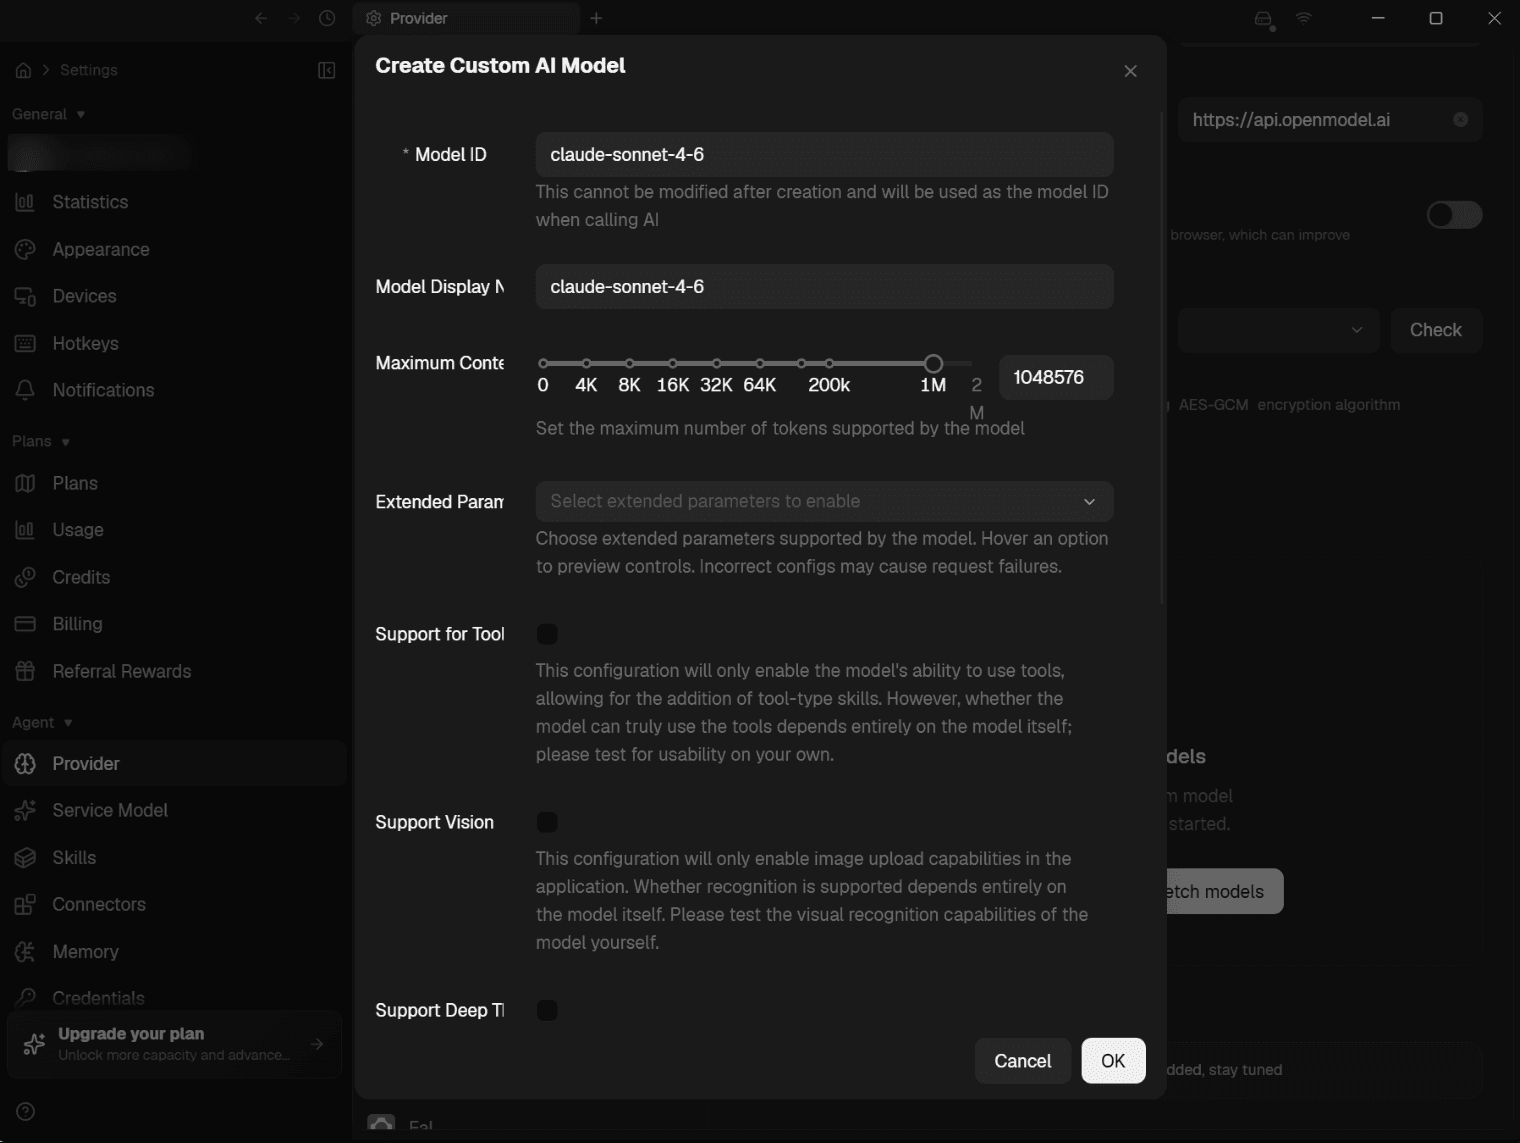Collapse the General section in sidebar

click(48, 114)
